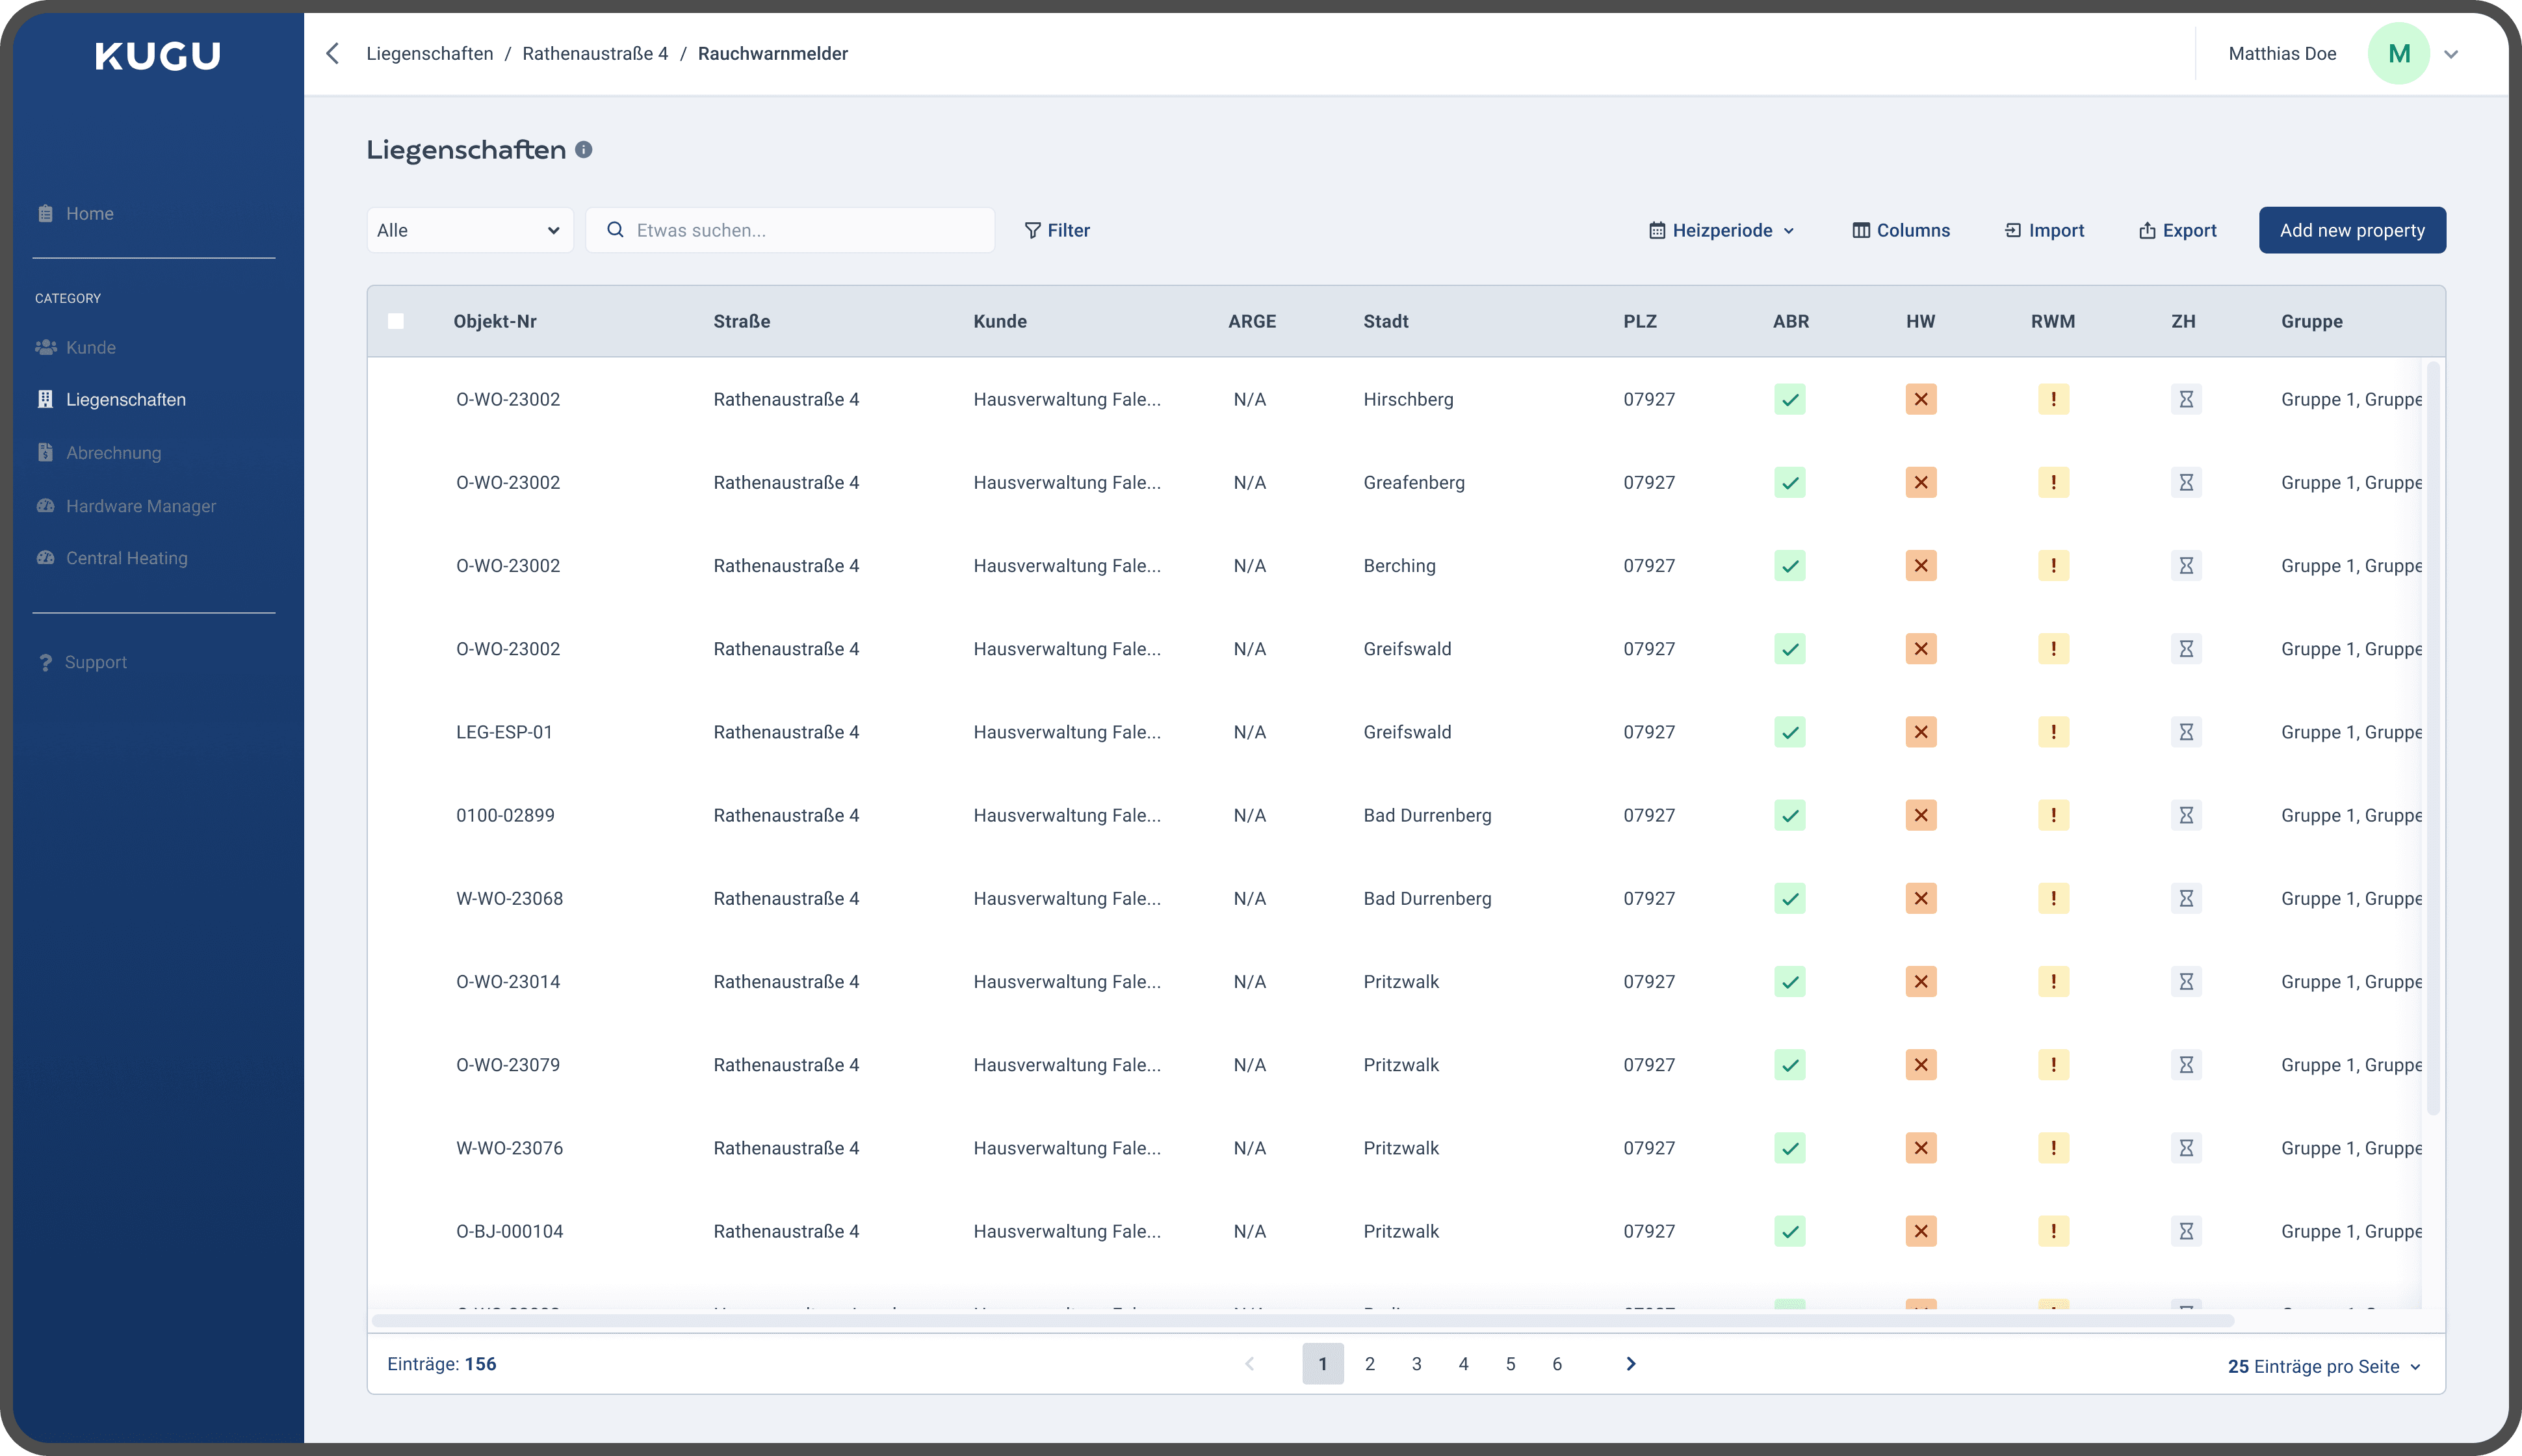Open Hardware Manager in the sidebar
The height and width of the screenshot is (1456, 2522).
click(x=140, y=506)
